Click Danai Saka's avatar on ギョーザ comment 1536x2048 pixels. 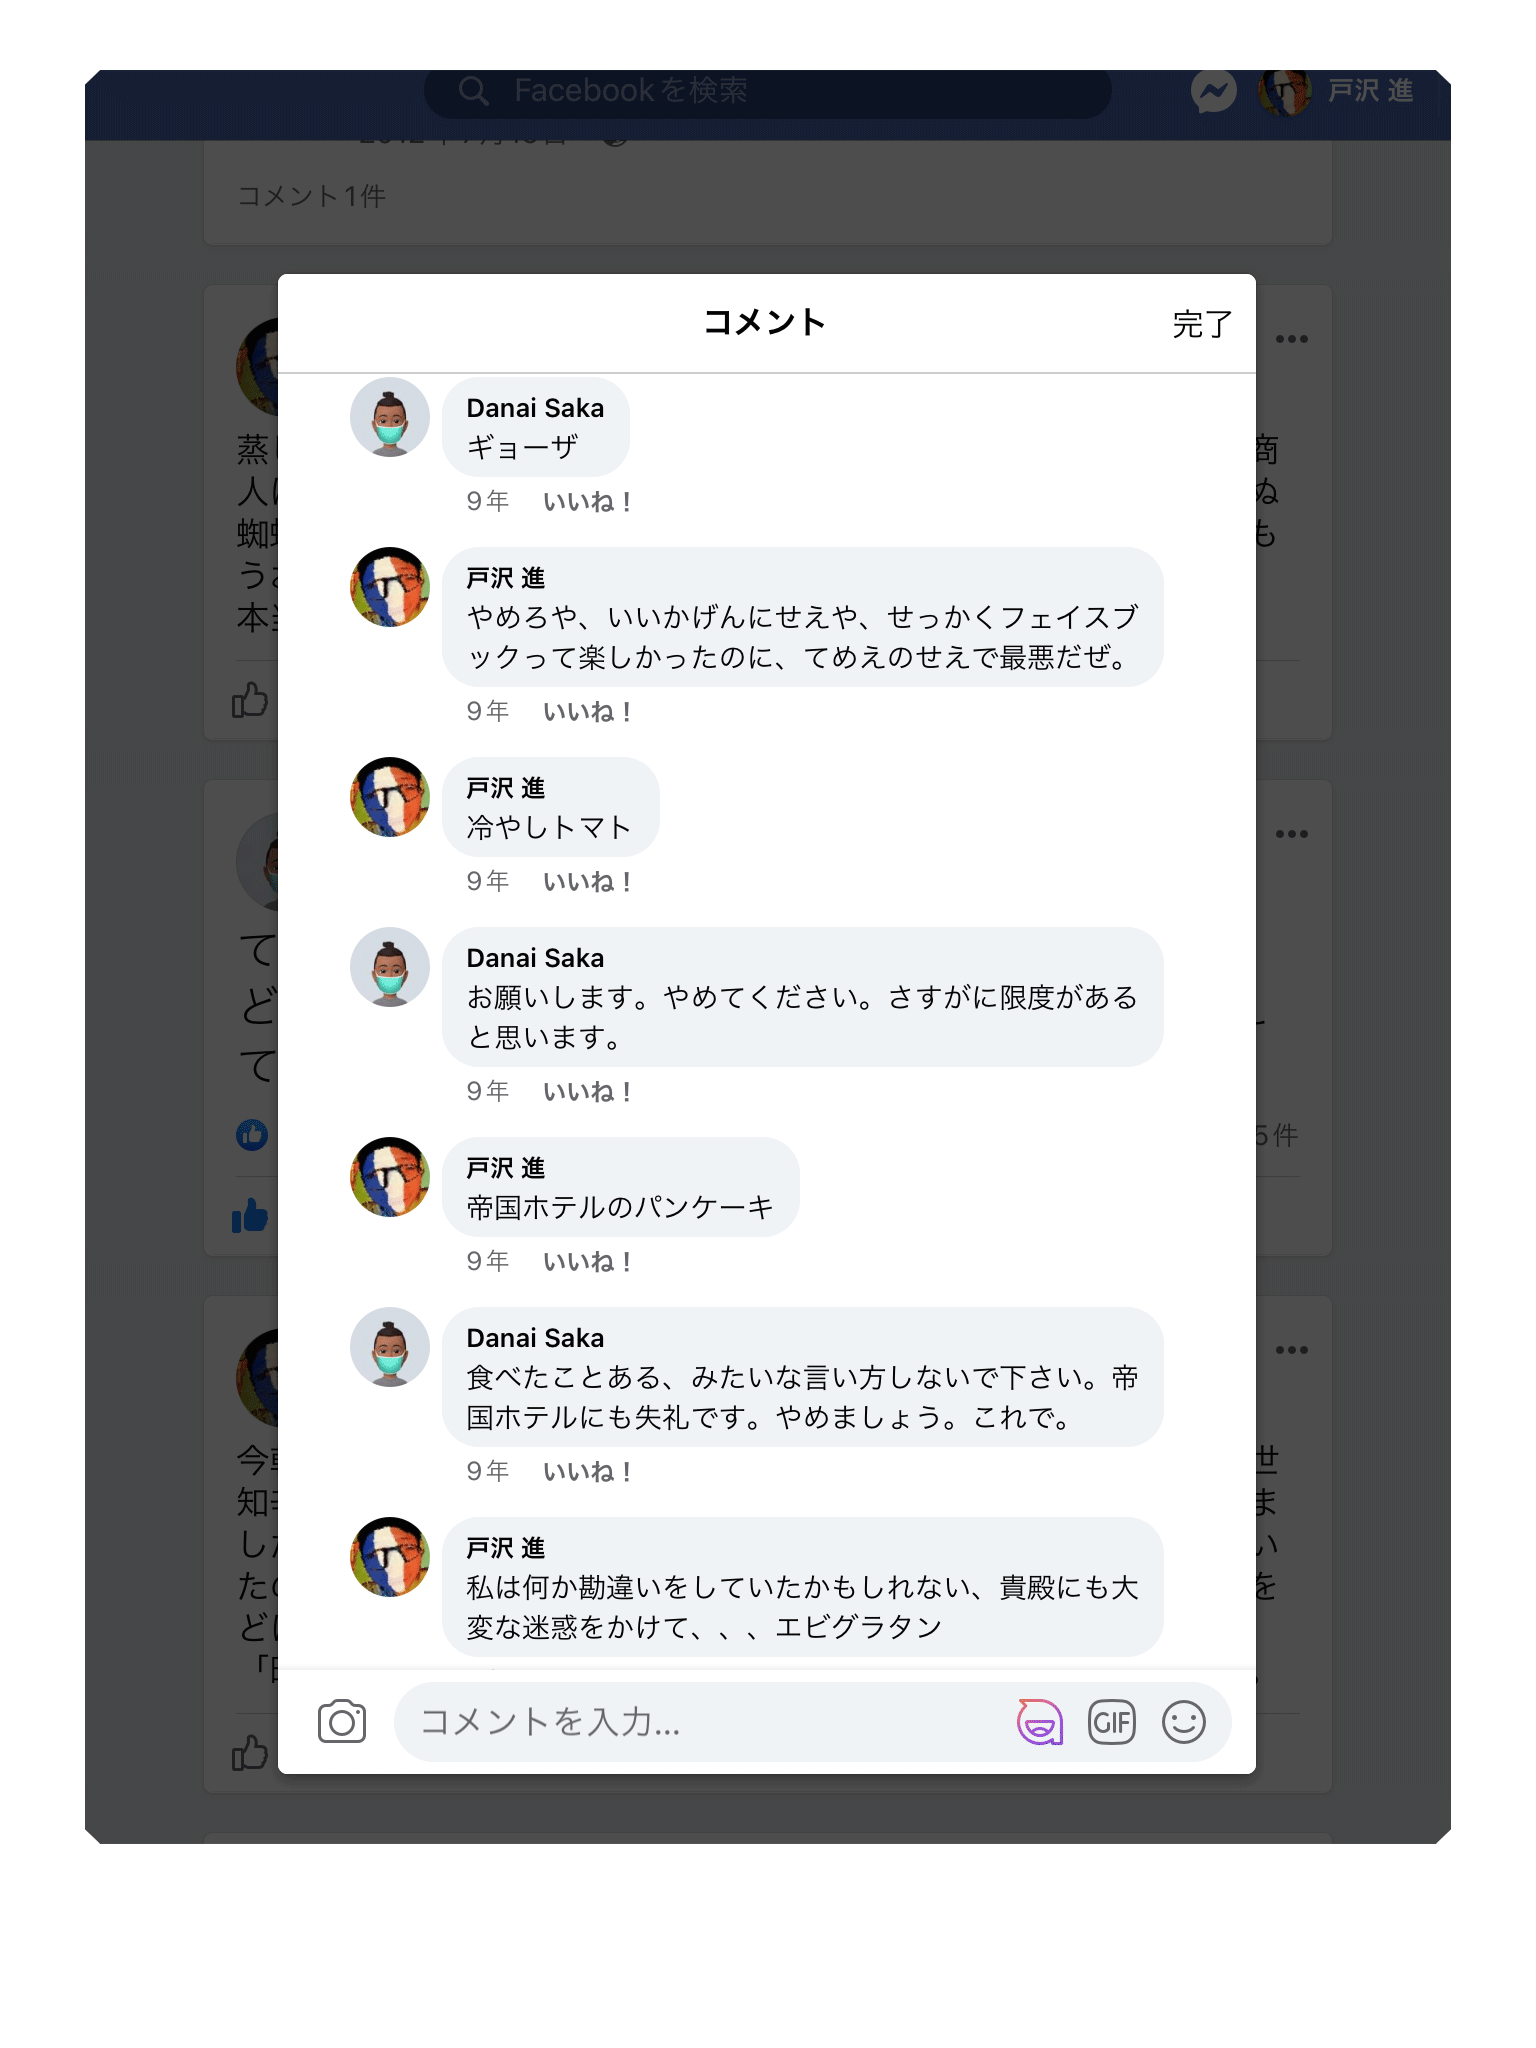click(390, 417)
